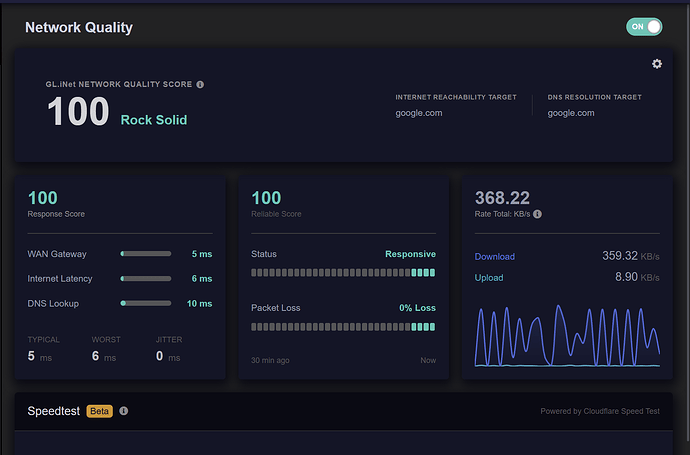Click the Download legend label
690x455 pixels.
click(495, 257)
